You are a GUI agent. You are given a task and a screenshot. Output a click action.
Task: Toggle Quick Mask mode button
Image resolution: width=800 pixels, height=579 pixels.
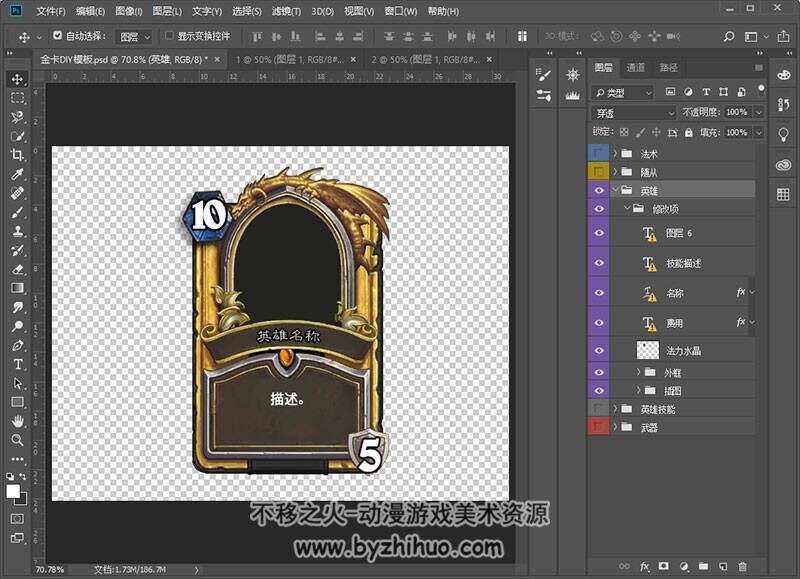click(x=17, y=519)
